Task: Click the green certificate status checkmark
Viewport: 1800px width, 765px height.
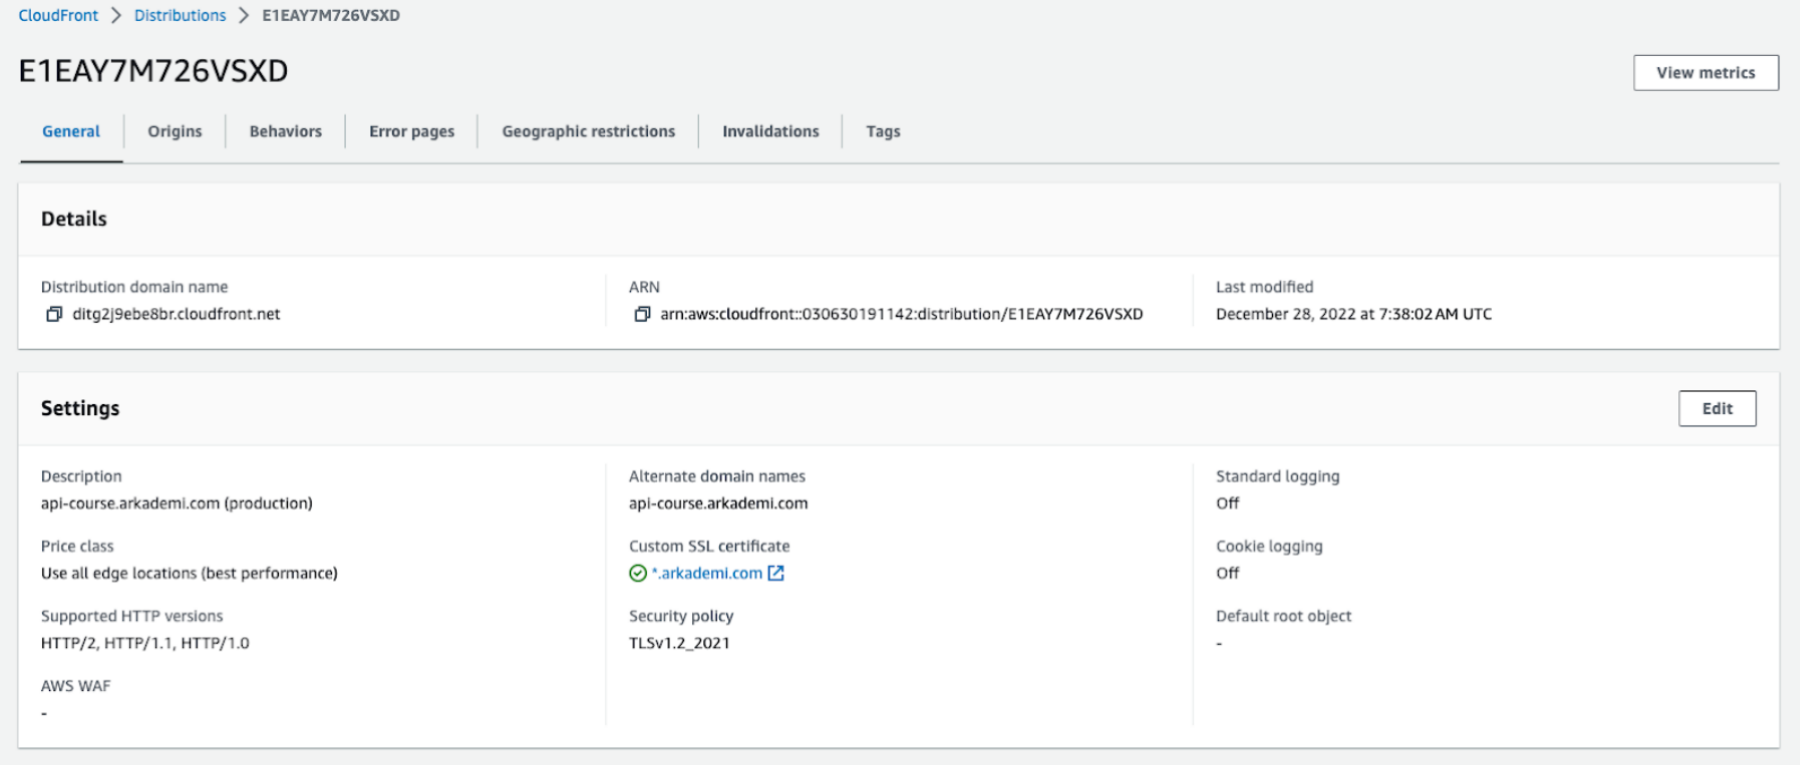Action: point(638,573)
